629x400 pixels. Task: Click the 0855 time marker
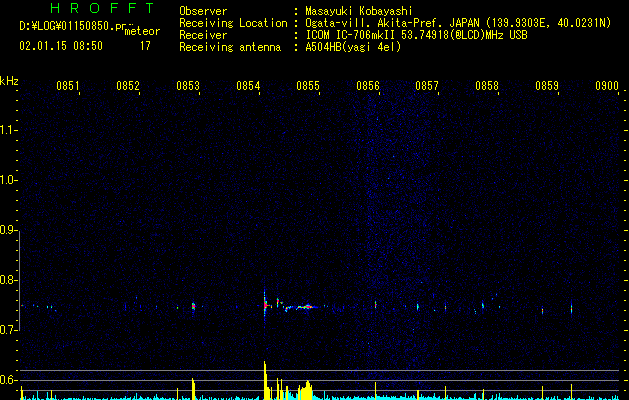point(308,86)
